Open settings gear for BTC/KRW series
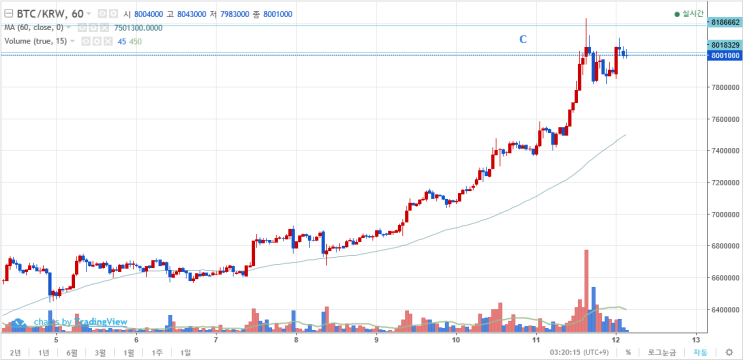743x360 pixels. (113, 14)
